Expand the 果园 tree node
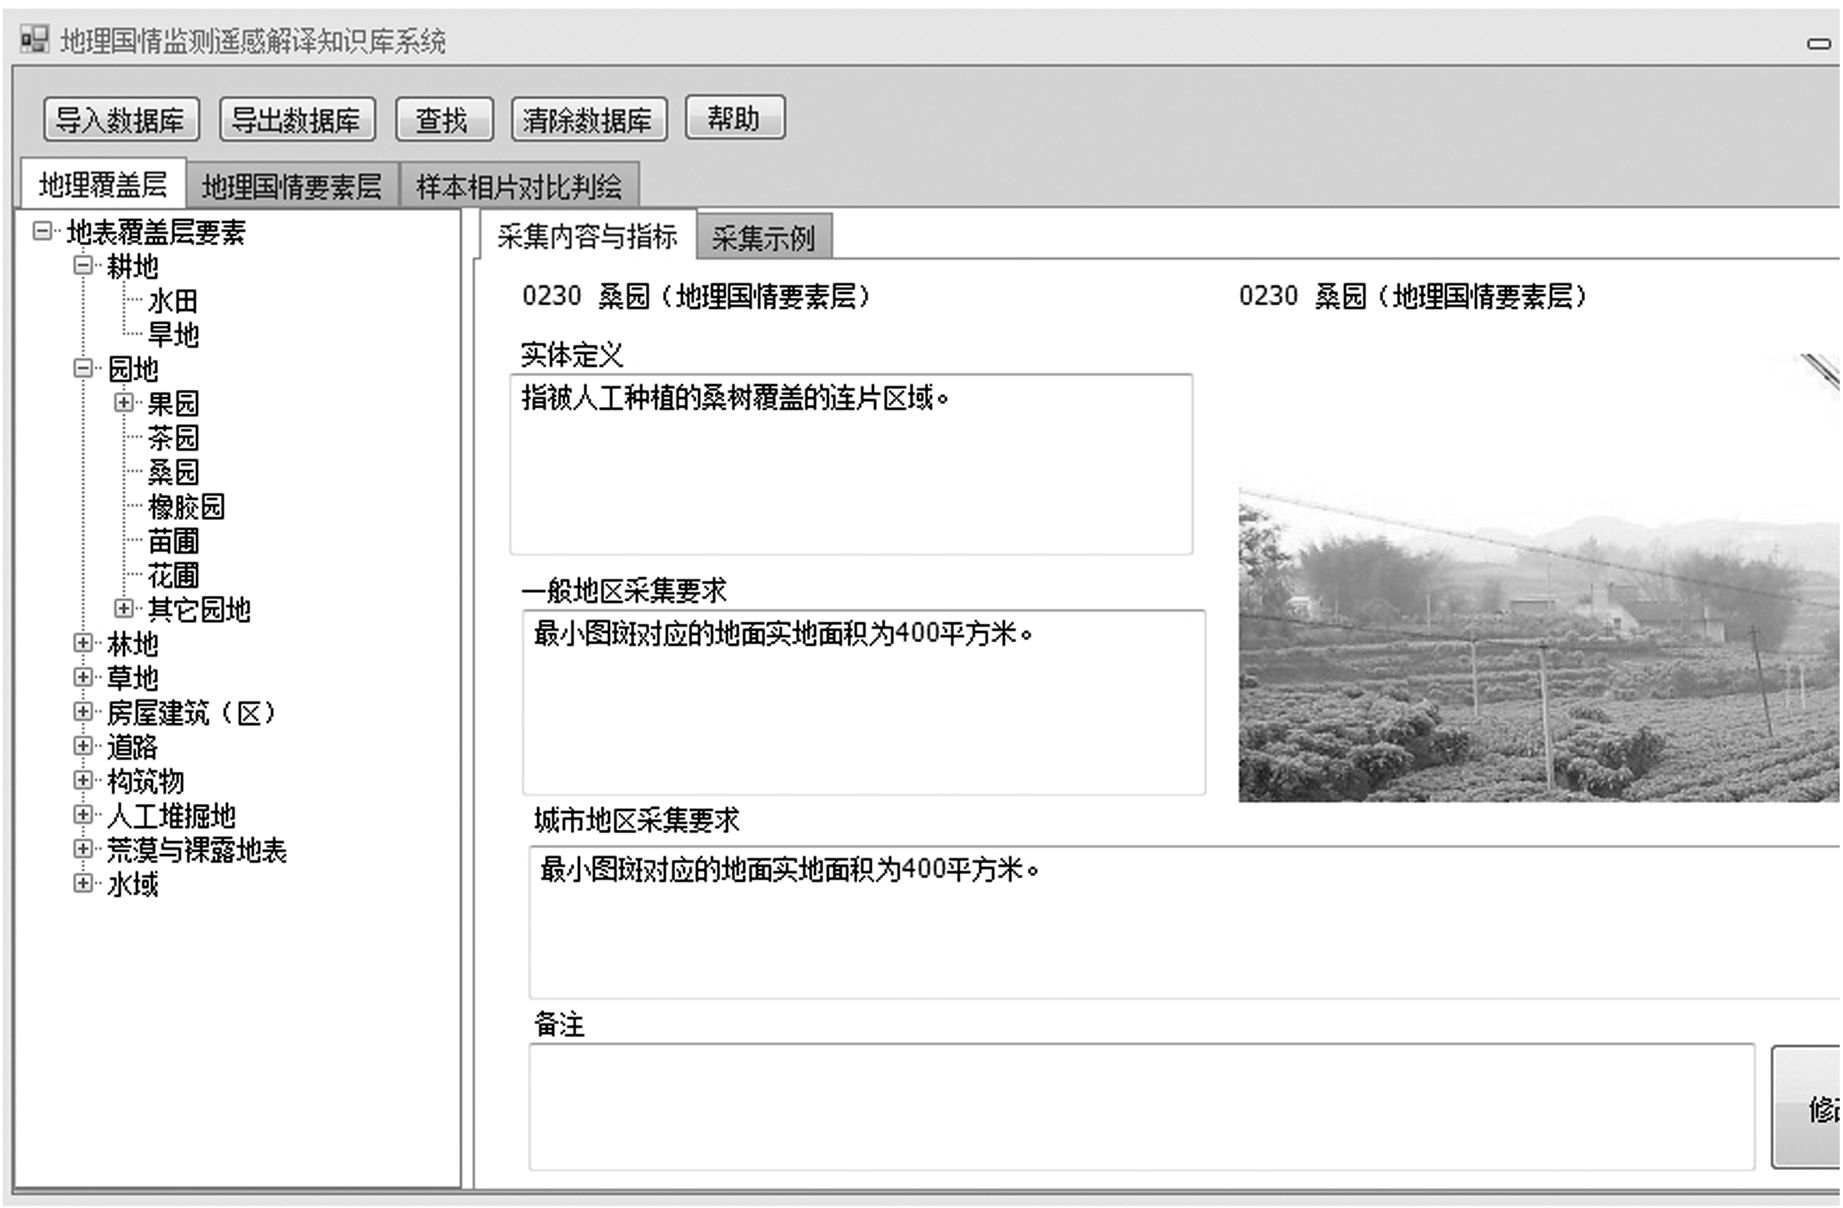 (x=124, y=403)
